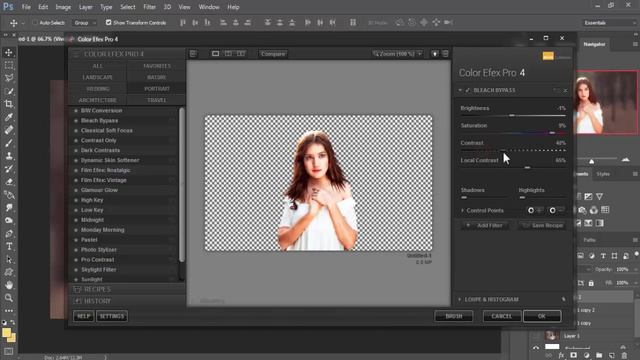Remove the Bleach Bypass filter with X
This screenshot has width=640, height=360.
point(565,90)
